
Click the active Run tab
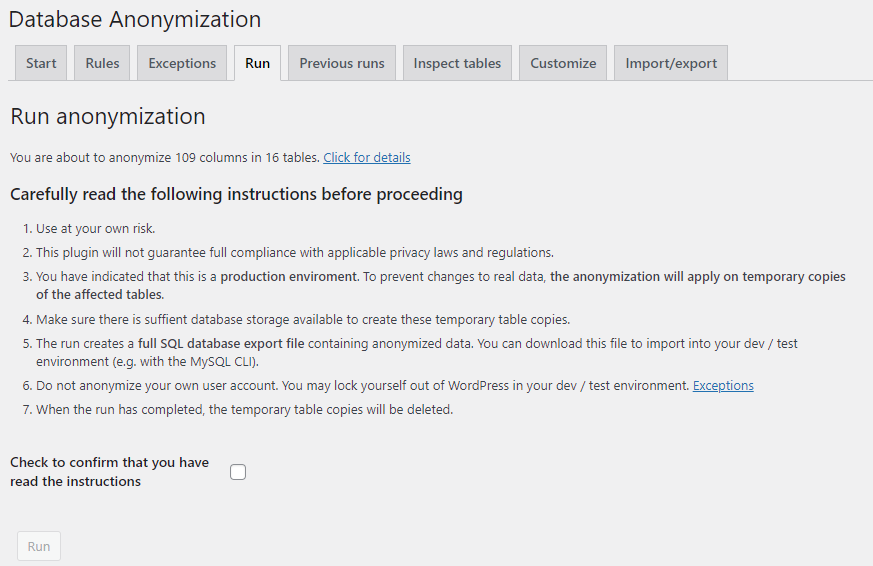point(257,63)
